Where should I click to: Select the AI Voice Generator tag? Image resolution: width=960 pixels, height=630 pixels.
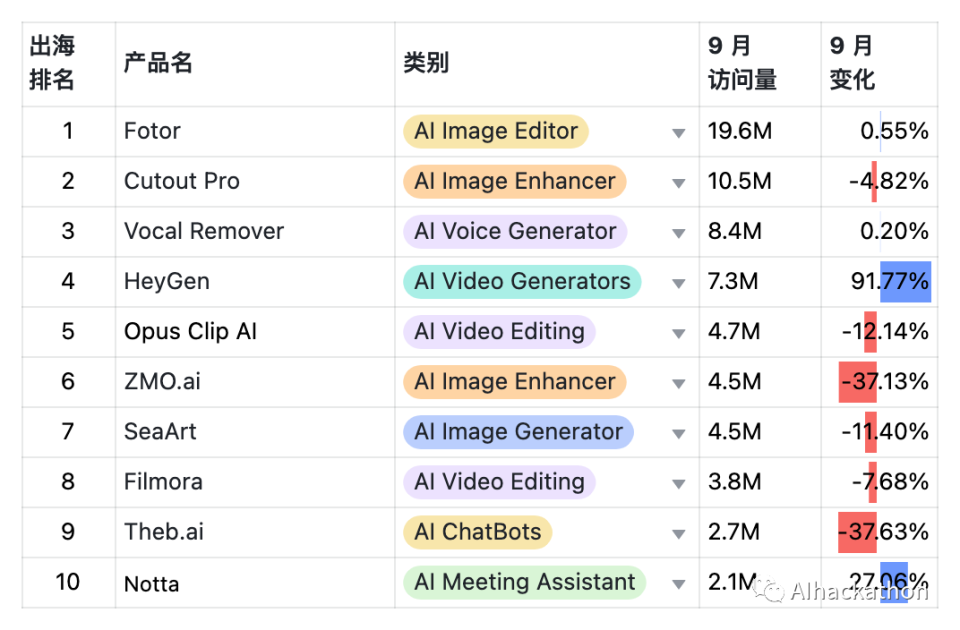[515, 231]
